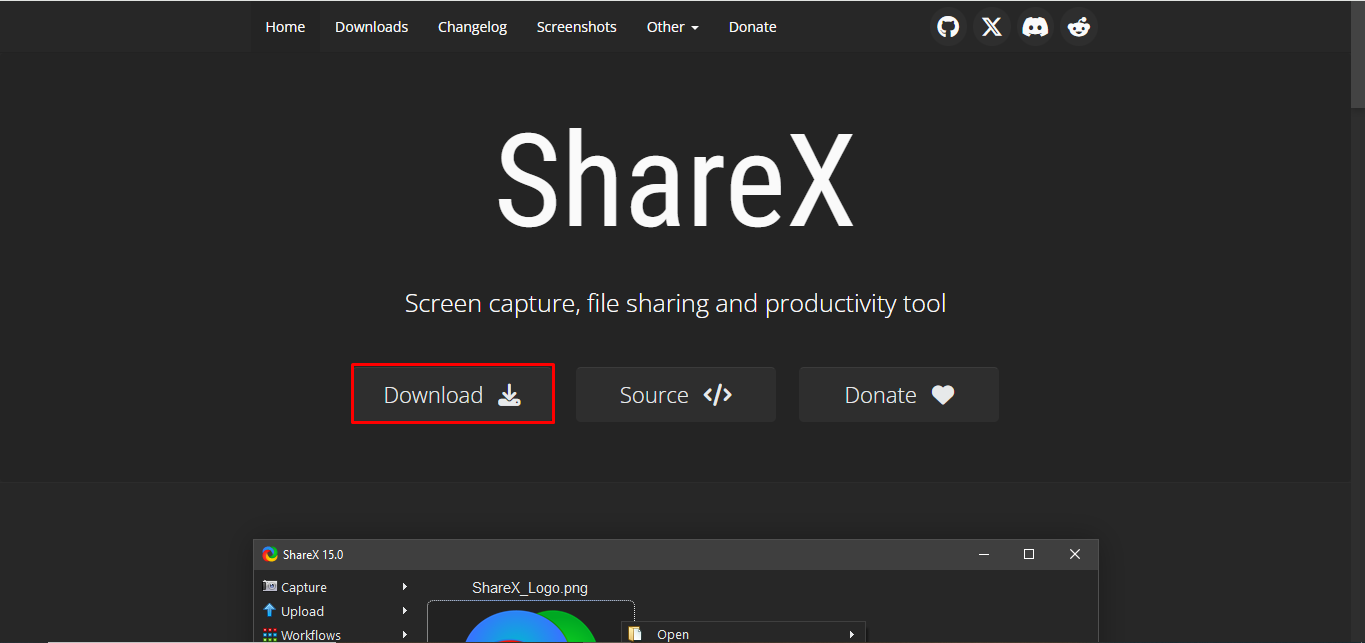Expand the Capture submenu arrow
The width and height of the screenshot is (1365, 643).
[x=404, y=587]
